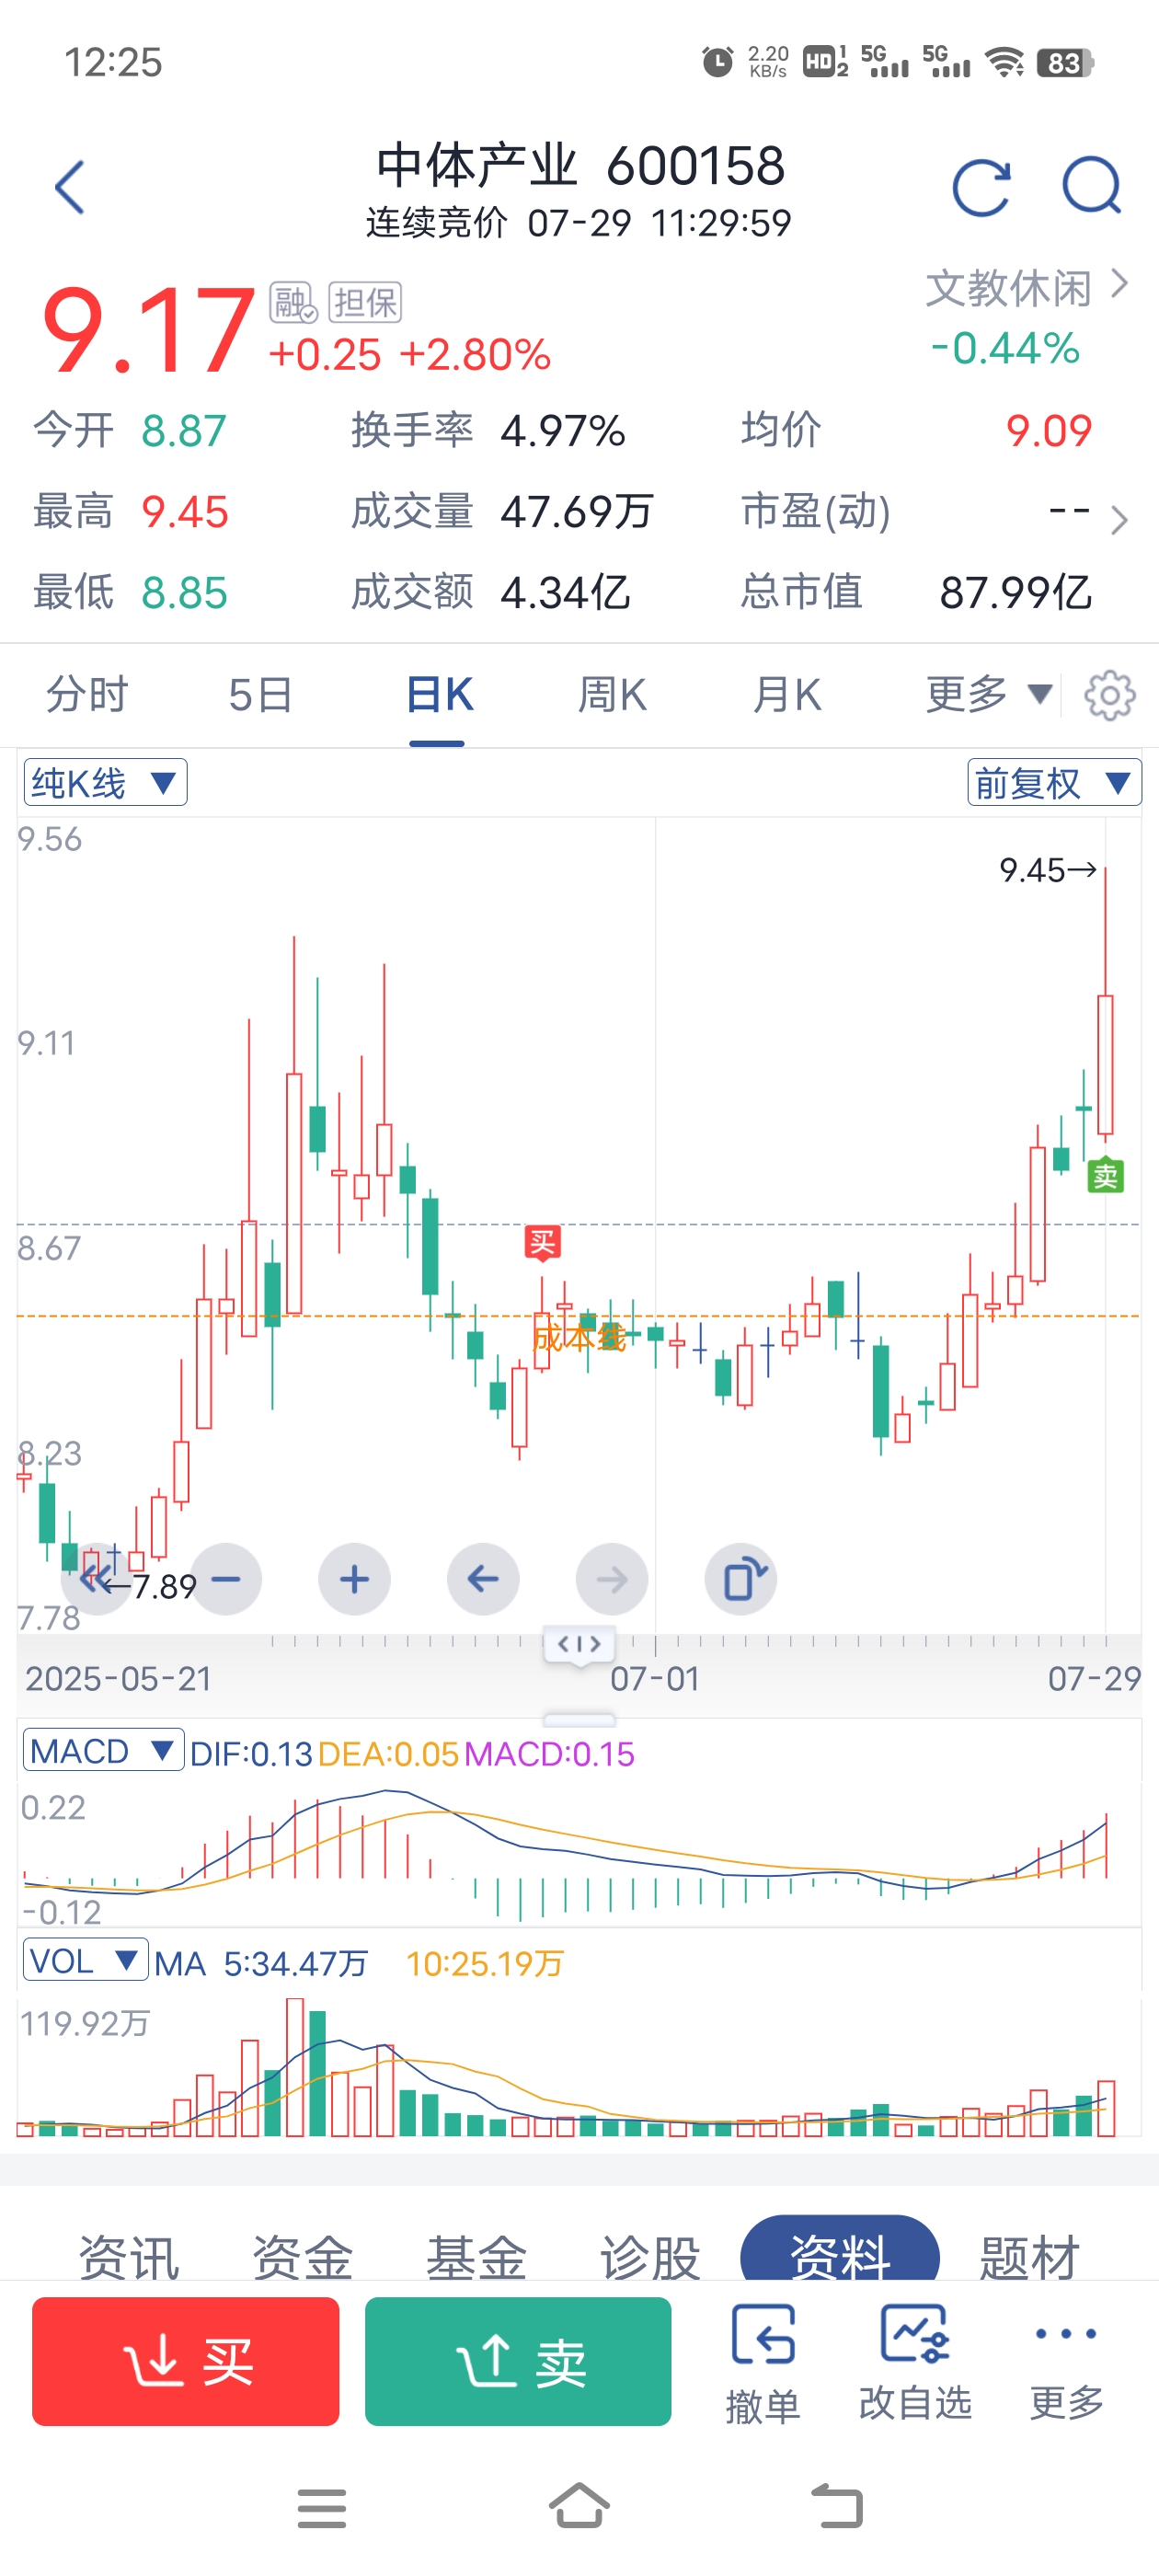
Task: Move chart left with arrow button
Action: 483,1579
